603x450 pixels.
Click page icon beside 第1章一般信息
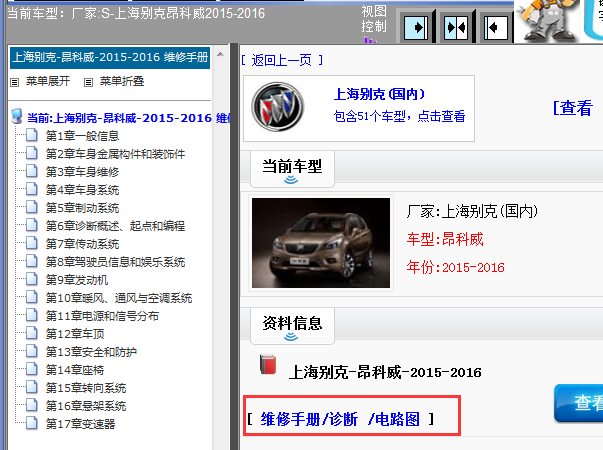pos(32,135)
